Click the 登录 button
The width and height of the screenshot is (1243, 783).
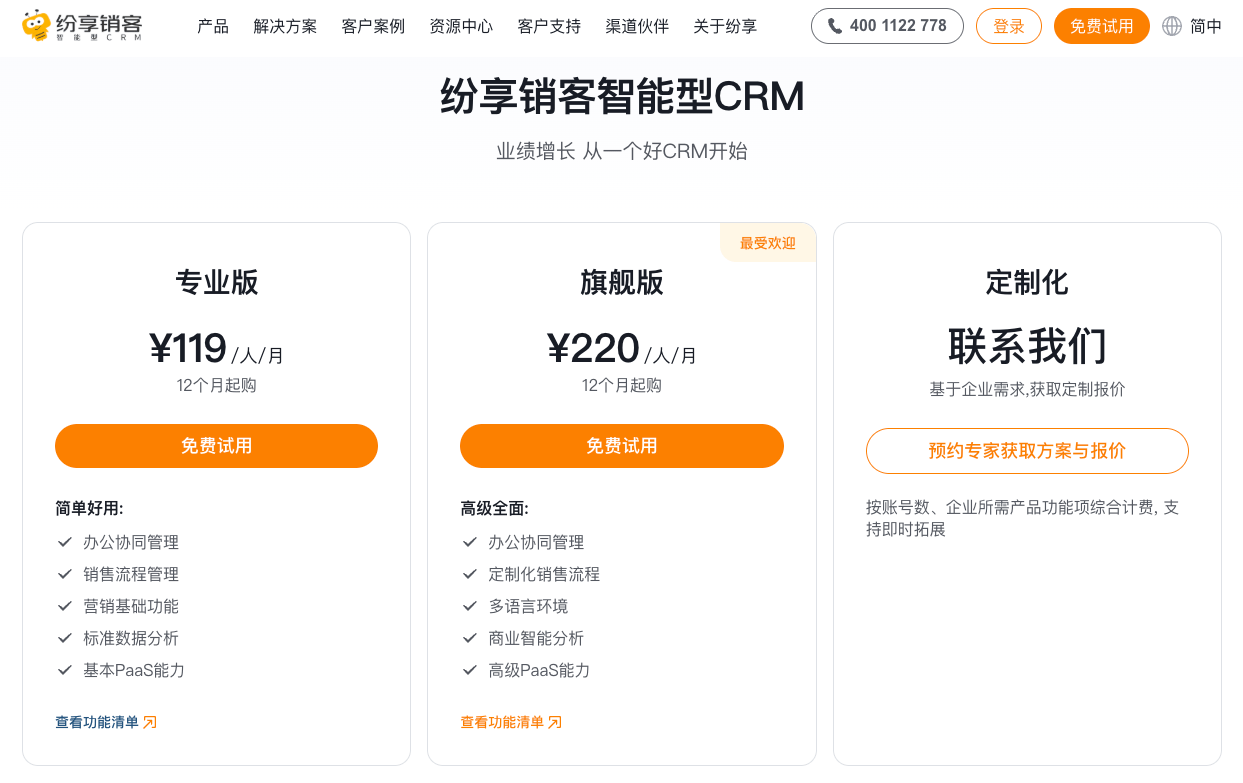1008,26
